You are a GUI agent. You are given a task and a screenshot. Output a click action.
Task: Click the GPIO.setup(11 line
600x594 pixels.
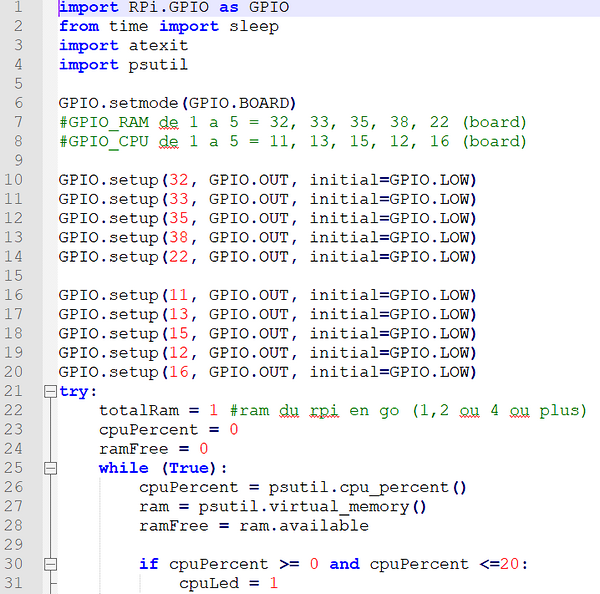click(x=267, y=295)
